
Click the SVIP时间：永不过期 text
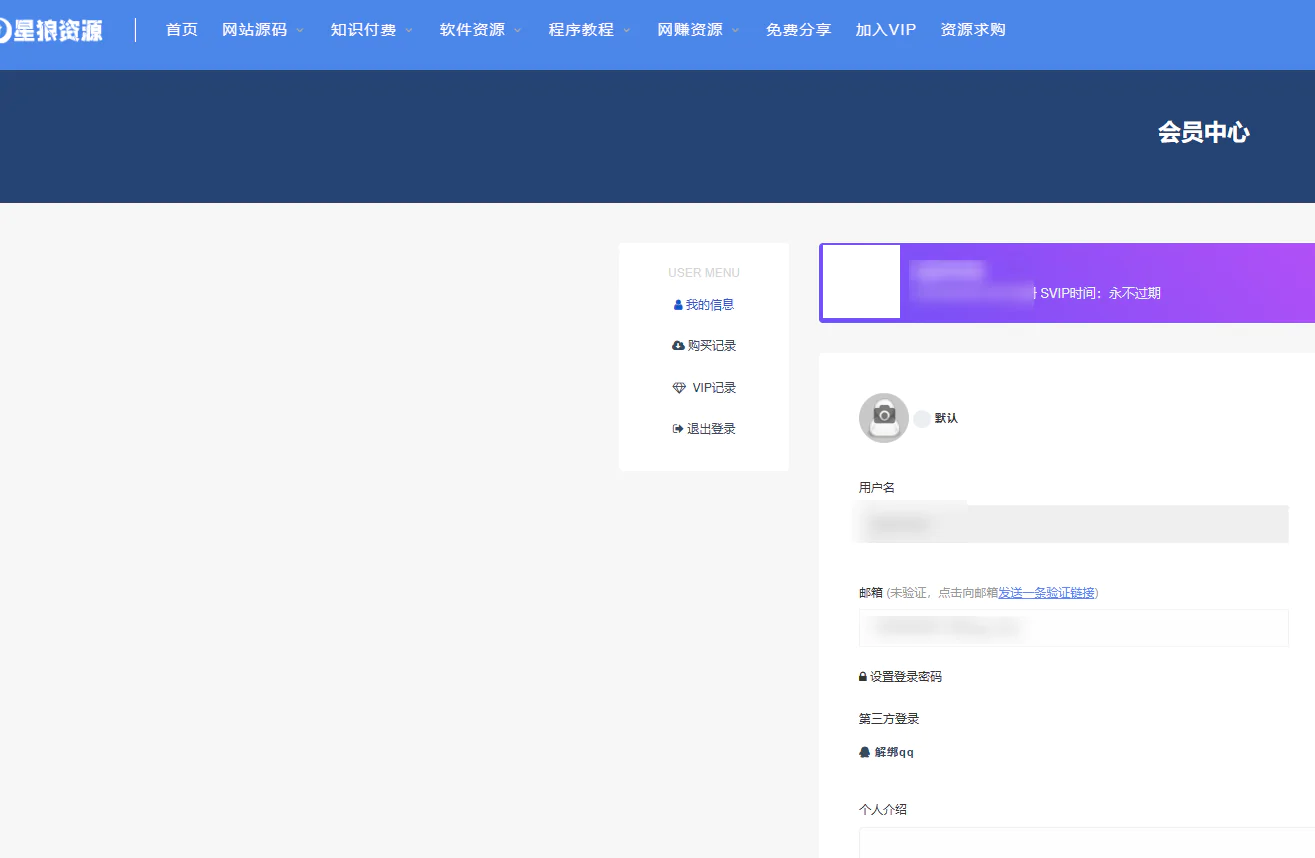click(x=1101, y=294)
